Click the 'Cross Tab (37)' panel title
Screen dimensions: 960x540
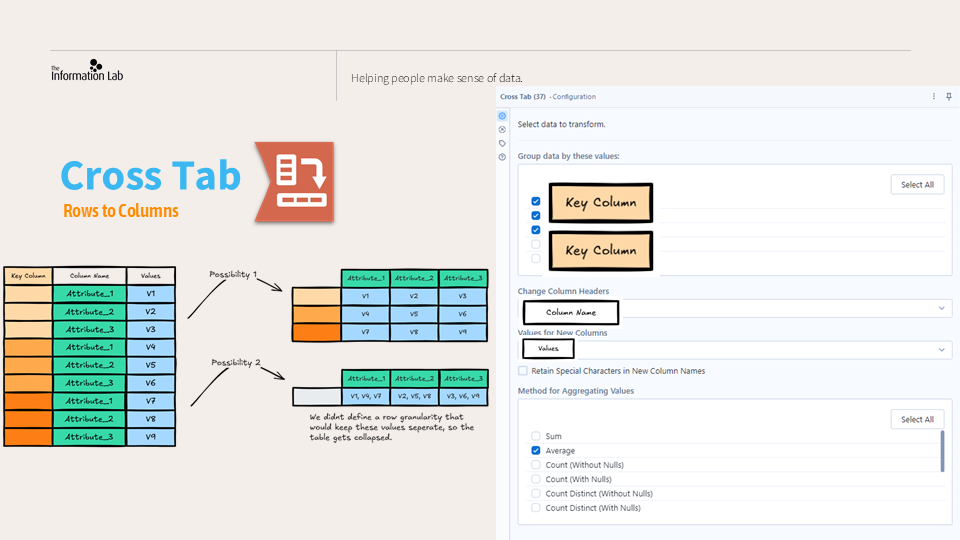pos(522,97)
